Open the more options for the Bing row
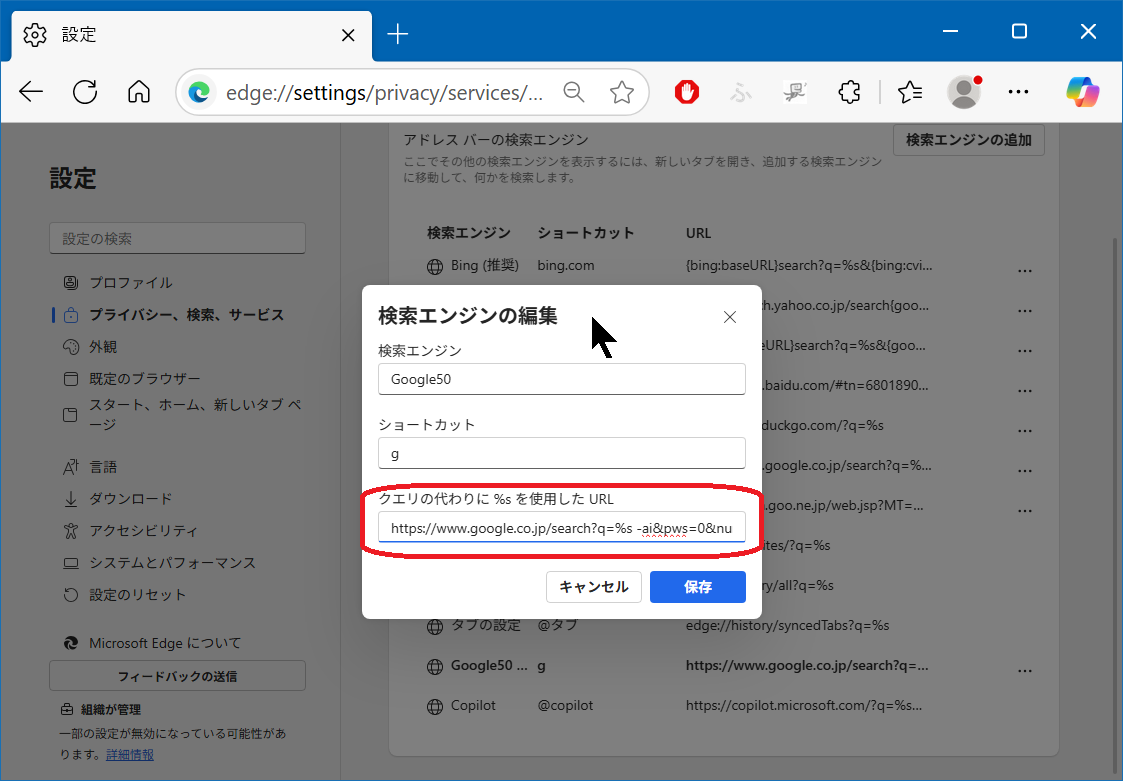 coord(1024,270)
